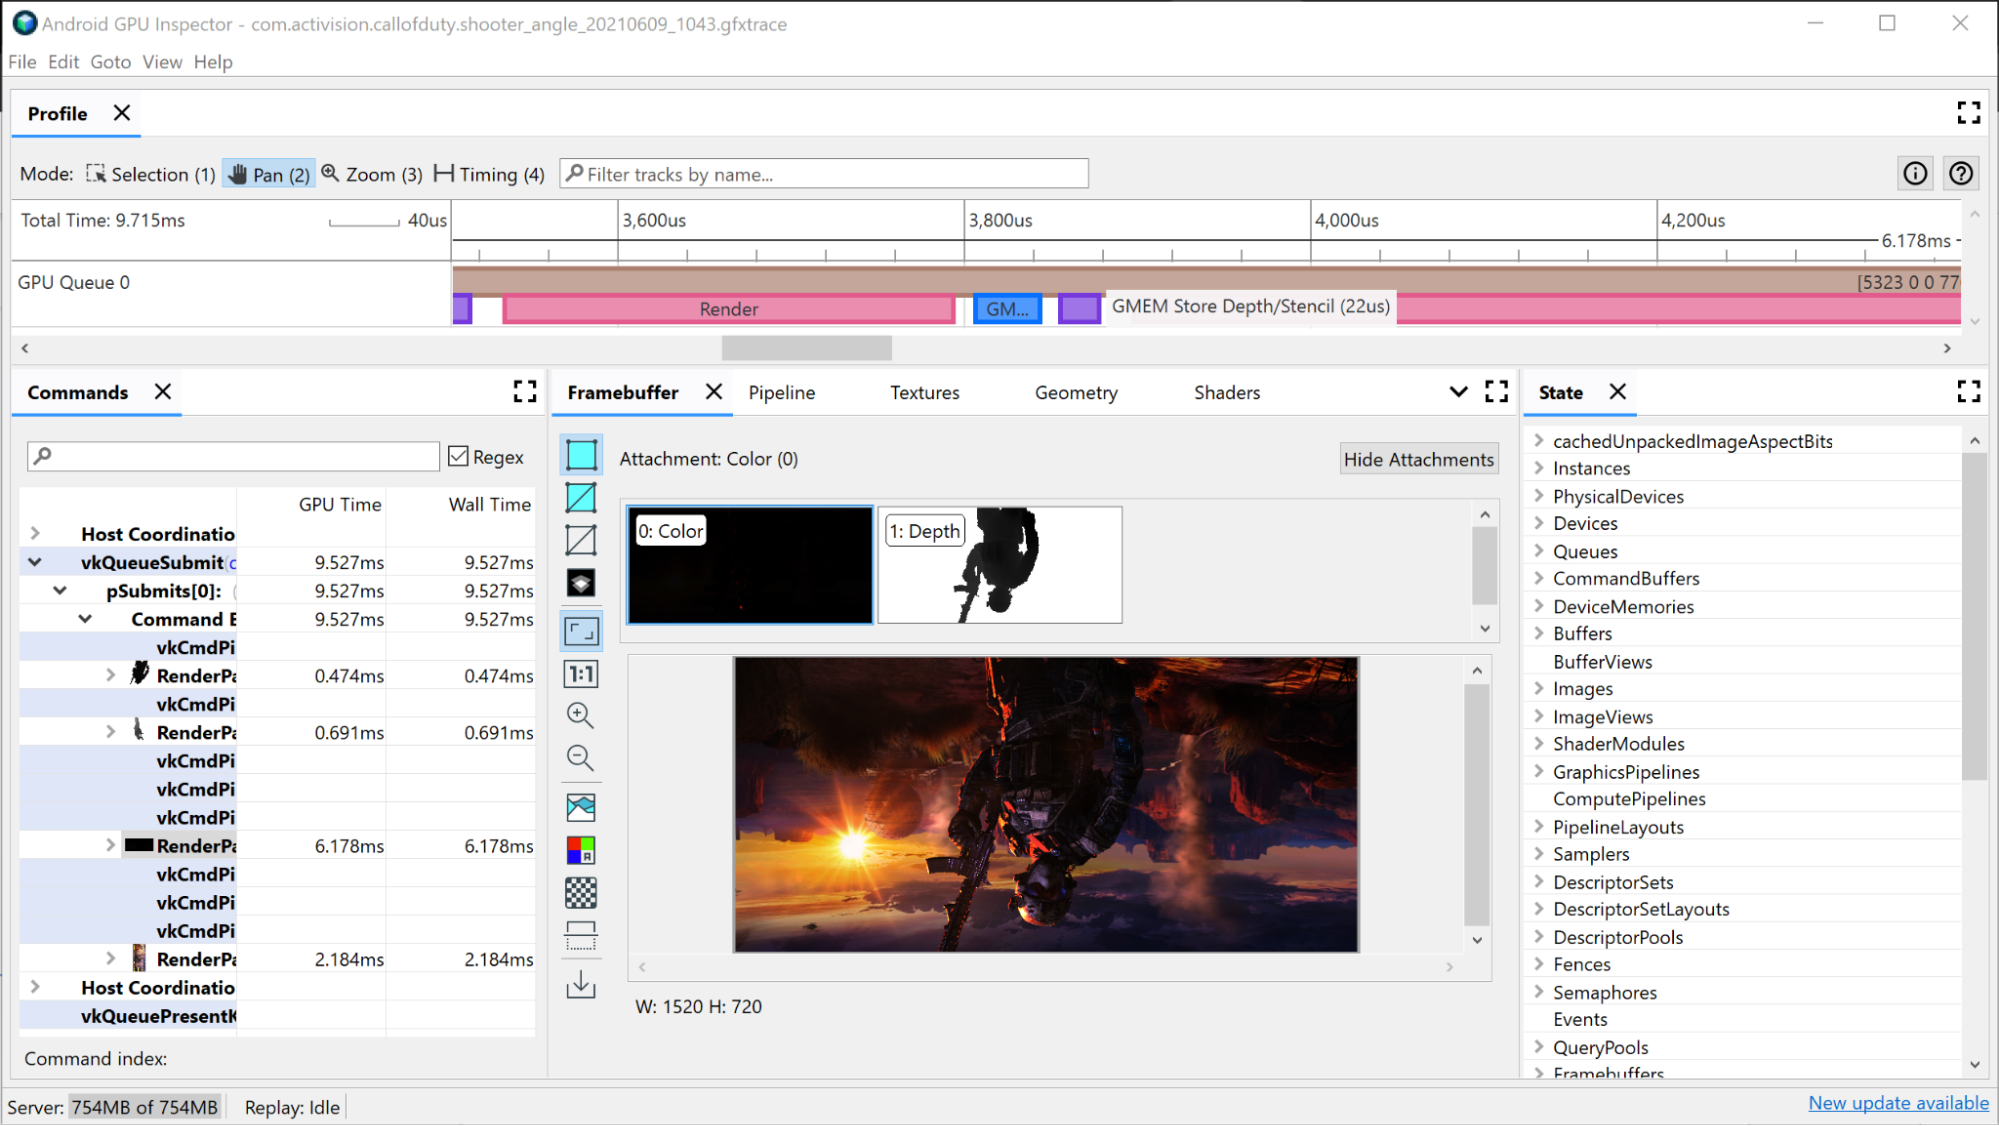Click the zoom-out icon in Framebuffer
This screenshot has height=1126, width=1999.
579,757
